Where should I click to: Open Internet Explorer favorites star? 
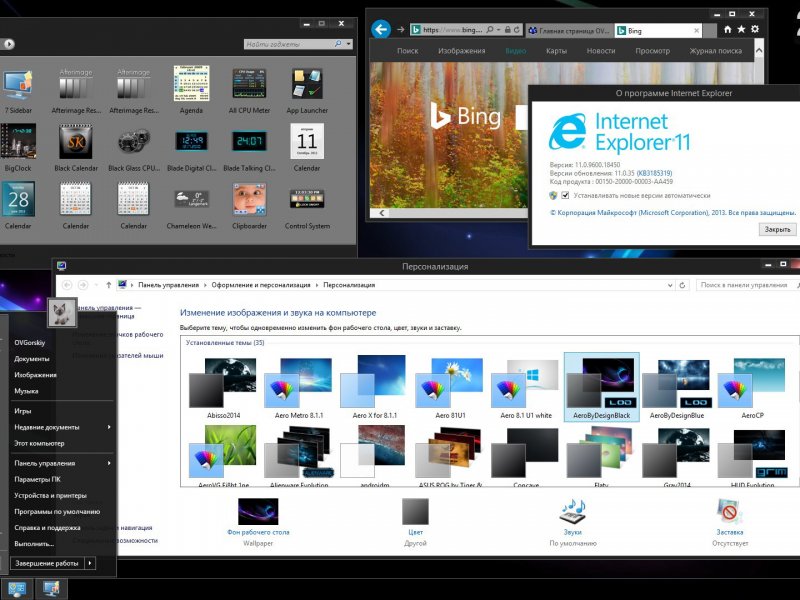741,30
